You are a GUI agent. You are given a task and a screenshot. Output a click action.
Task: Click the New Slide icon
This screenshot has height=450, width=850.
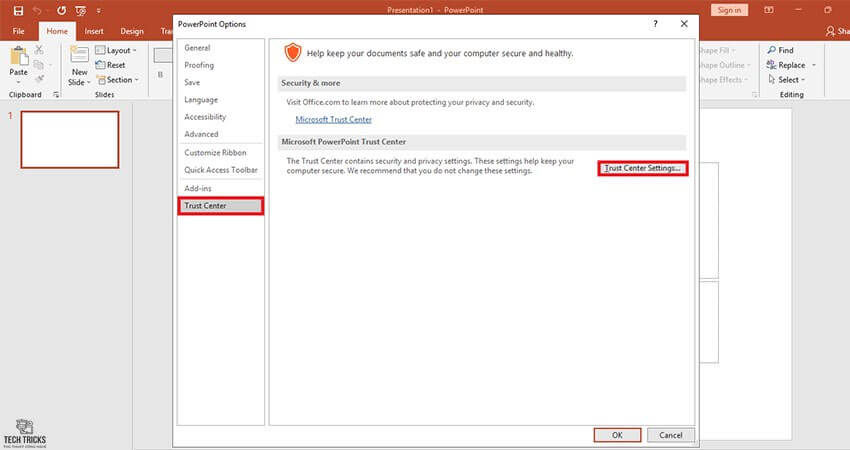79,56
